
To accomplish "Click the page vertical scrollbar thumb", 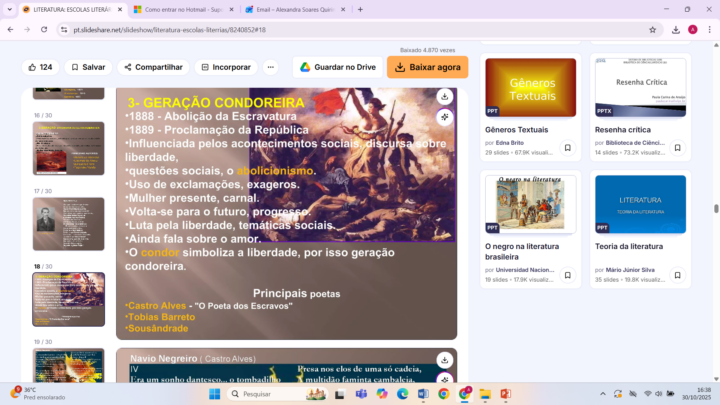I will 715,208.
